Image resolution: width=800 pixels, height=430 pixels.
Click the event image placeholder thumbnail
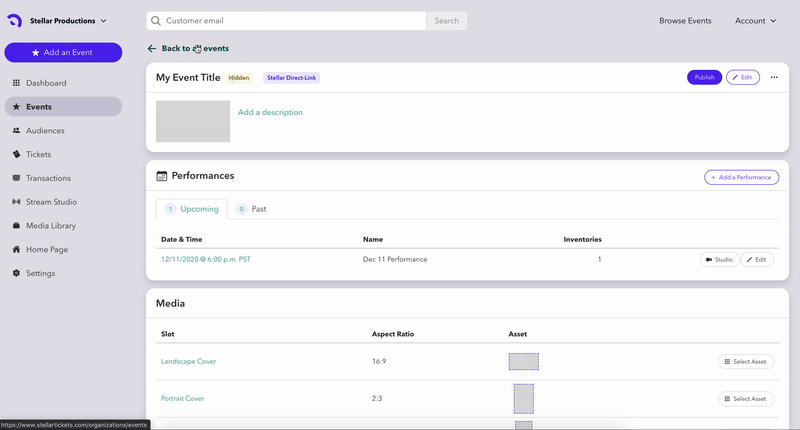pyautogui.click(x=193, y=121)
